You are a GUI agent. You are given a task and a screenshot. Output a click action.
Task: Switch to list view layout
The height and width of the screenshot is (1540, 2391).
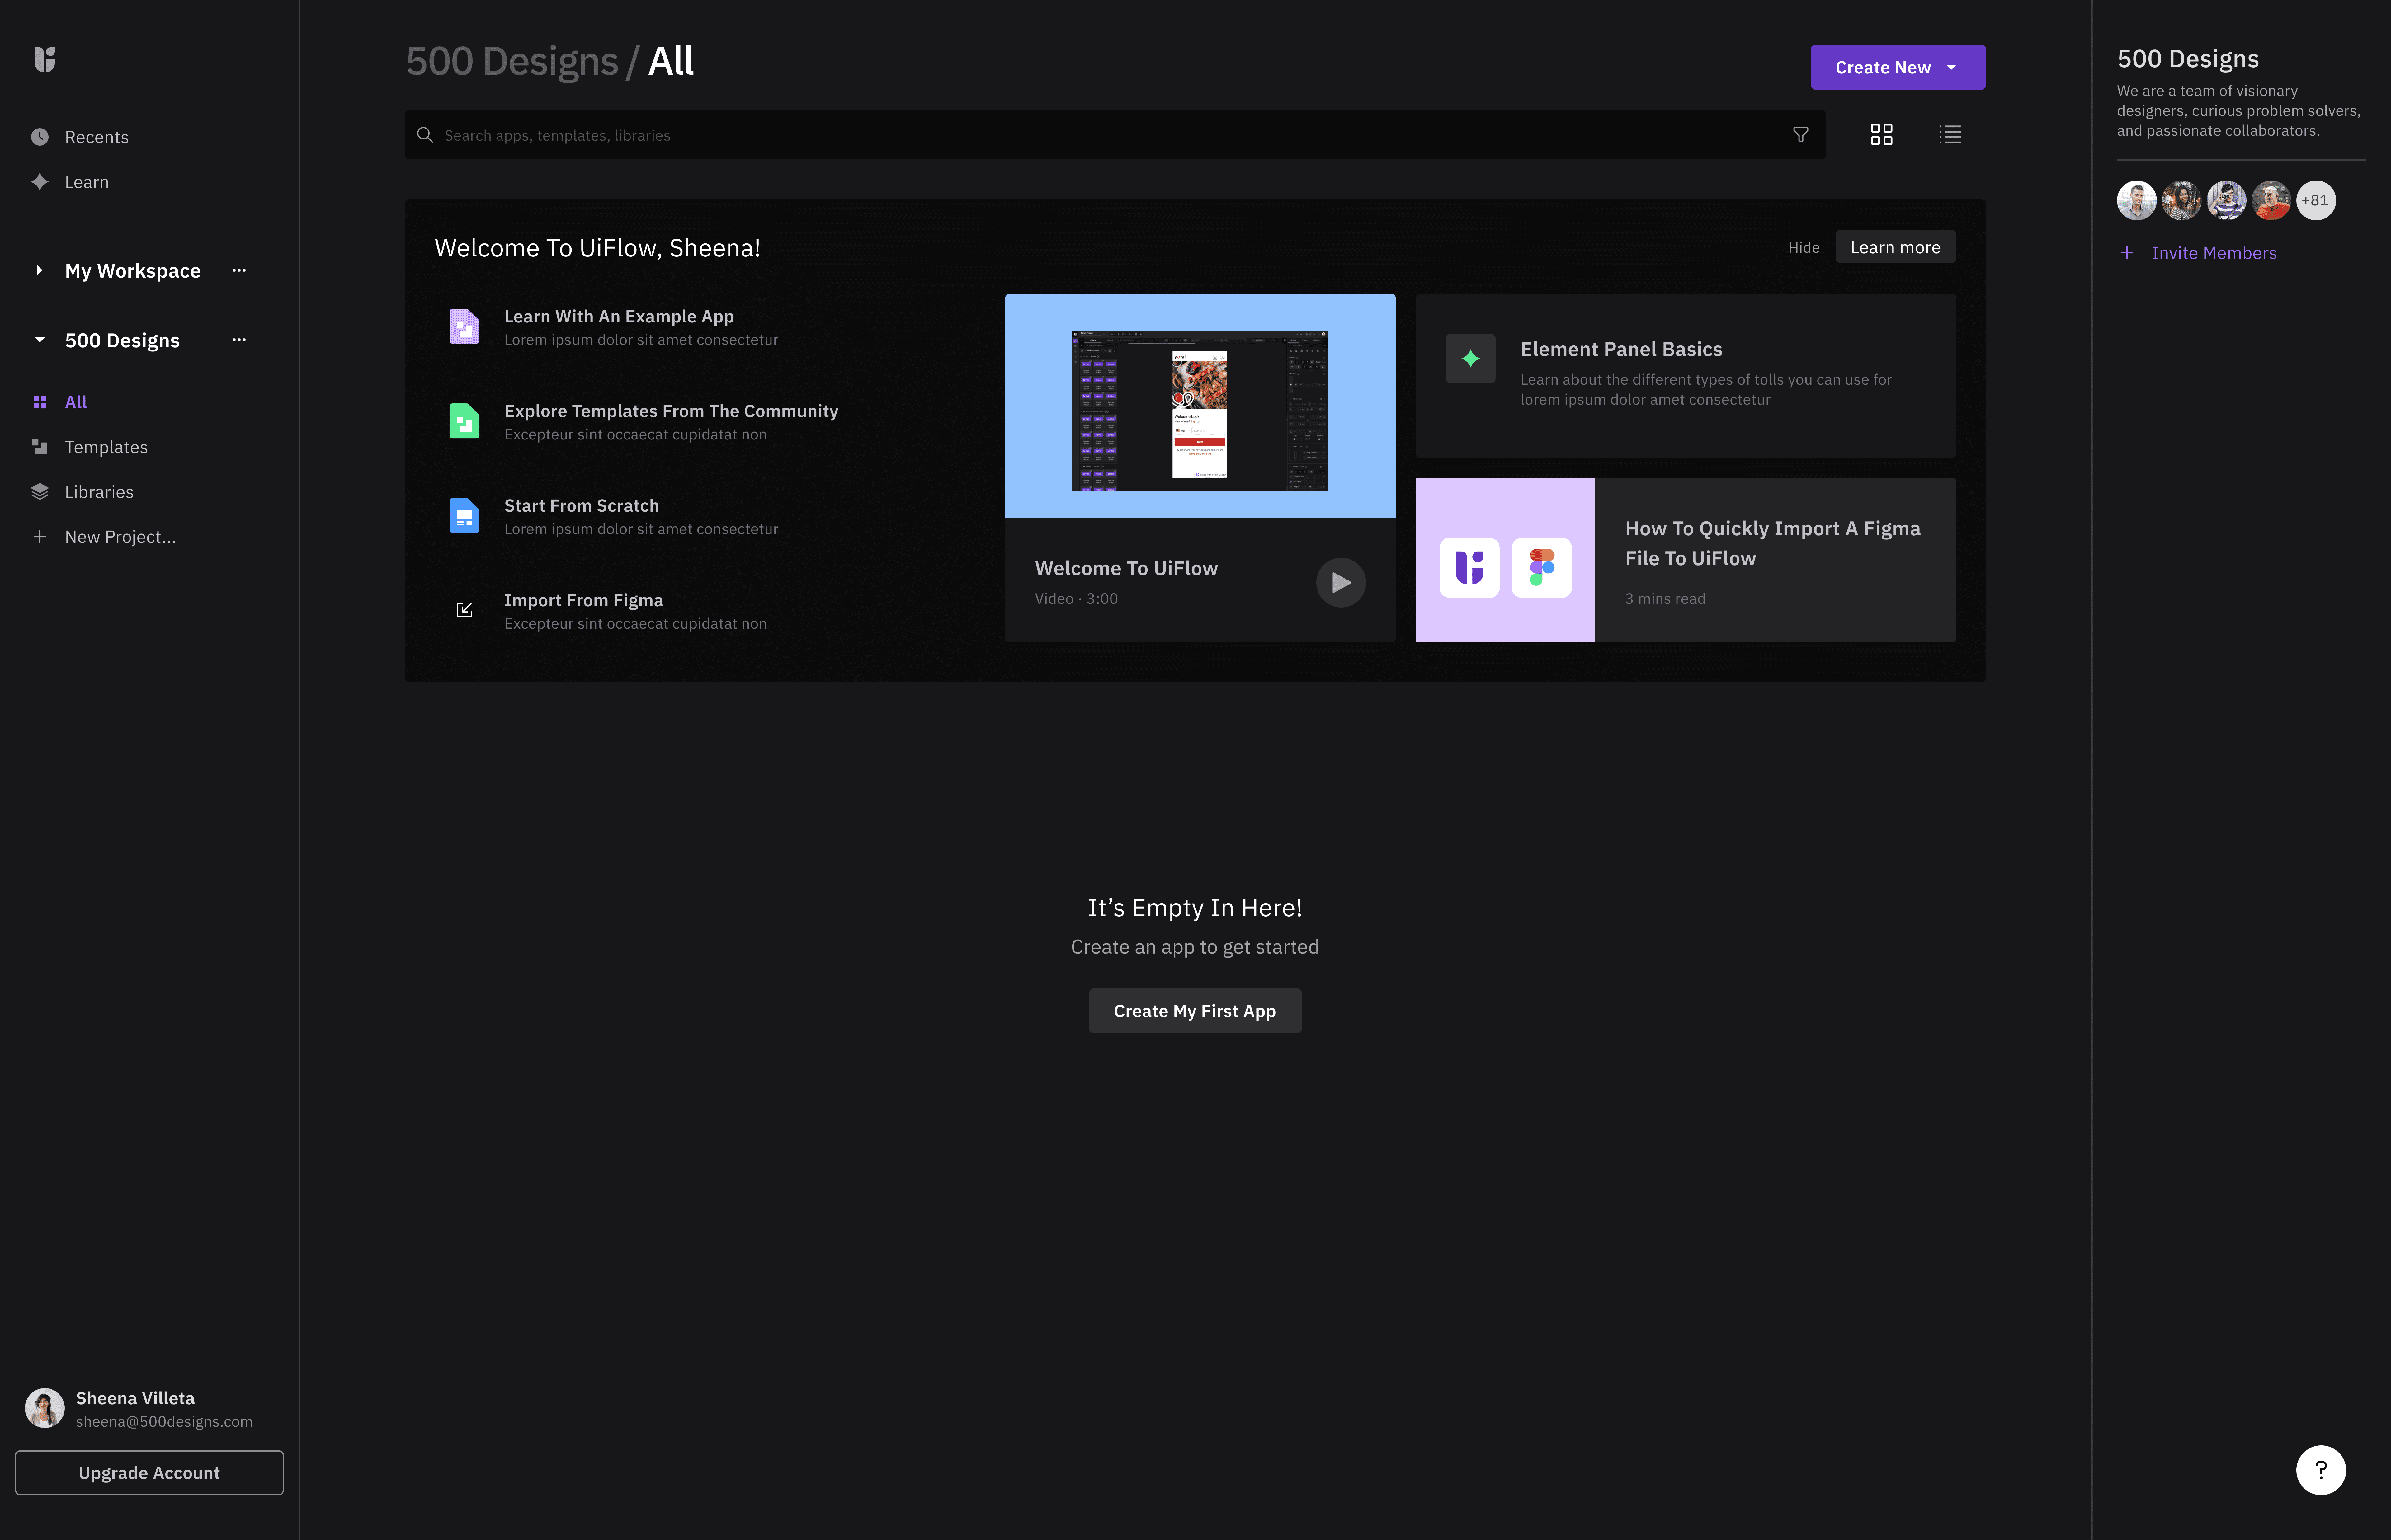coord(1949,135)
